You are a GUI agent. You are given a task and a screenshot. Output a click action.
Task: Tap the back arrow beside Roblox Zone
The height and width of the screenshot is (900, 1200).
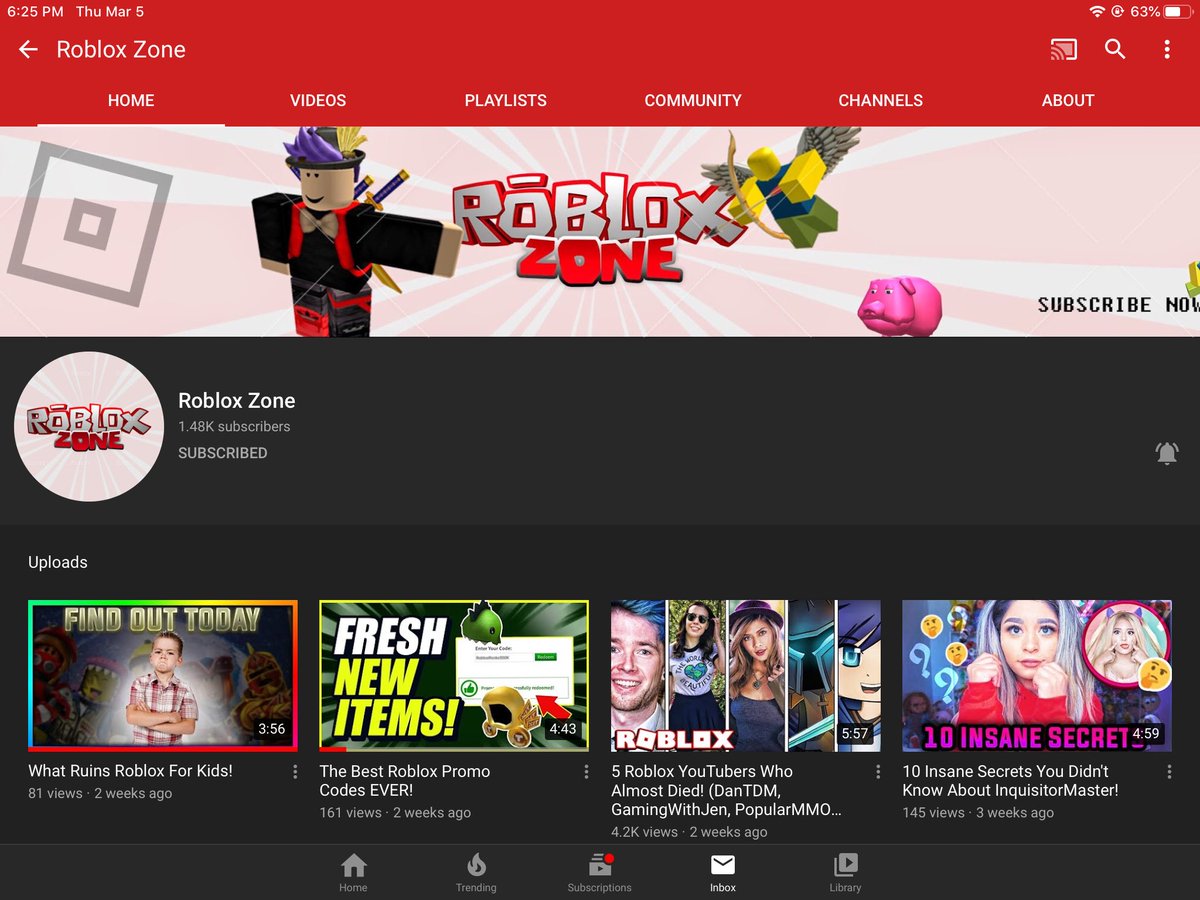coord(28,49)
